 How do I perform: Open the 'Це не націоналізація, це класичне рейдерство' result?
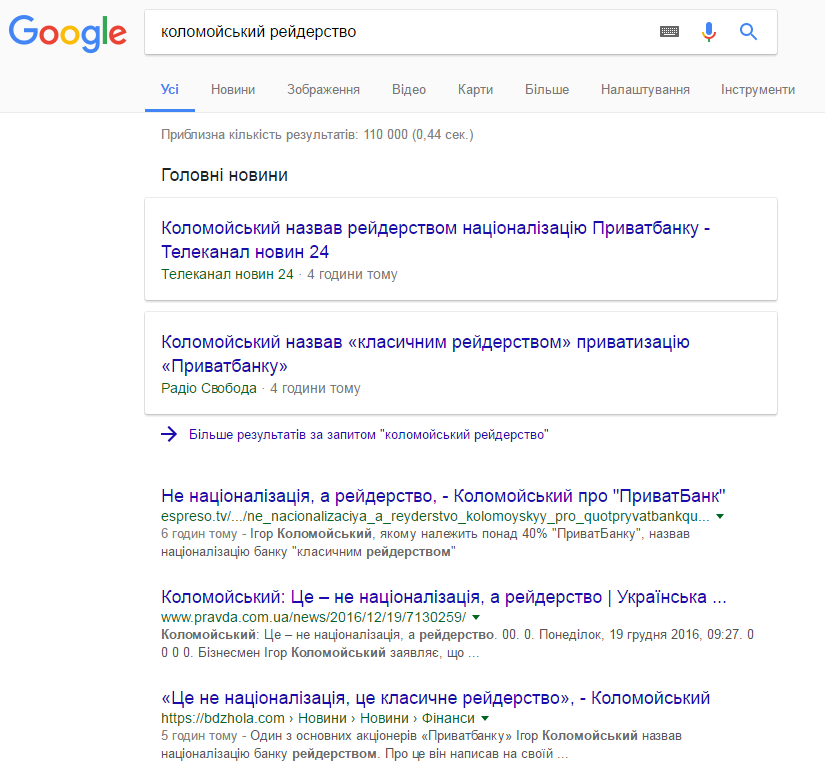(x=435, y=698)
